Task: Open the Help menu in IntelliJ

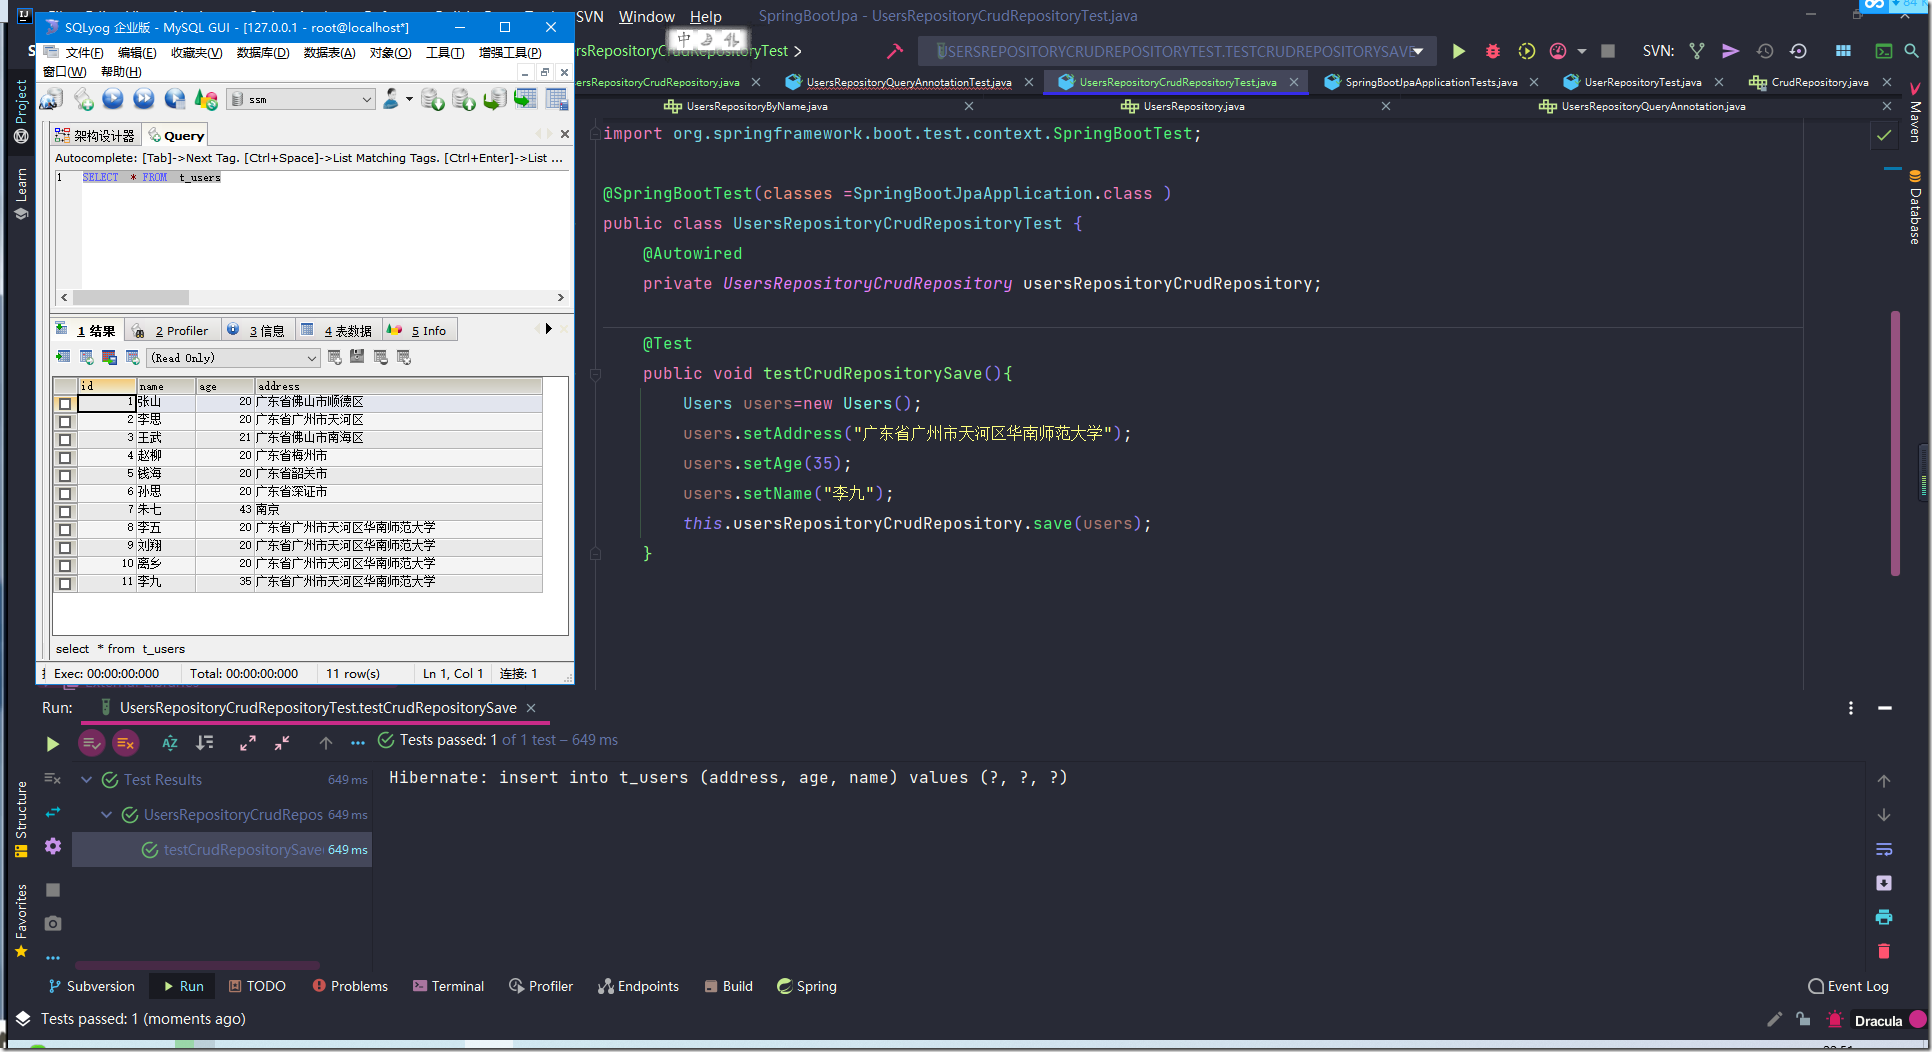Action: click(x=705, y=16)
